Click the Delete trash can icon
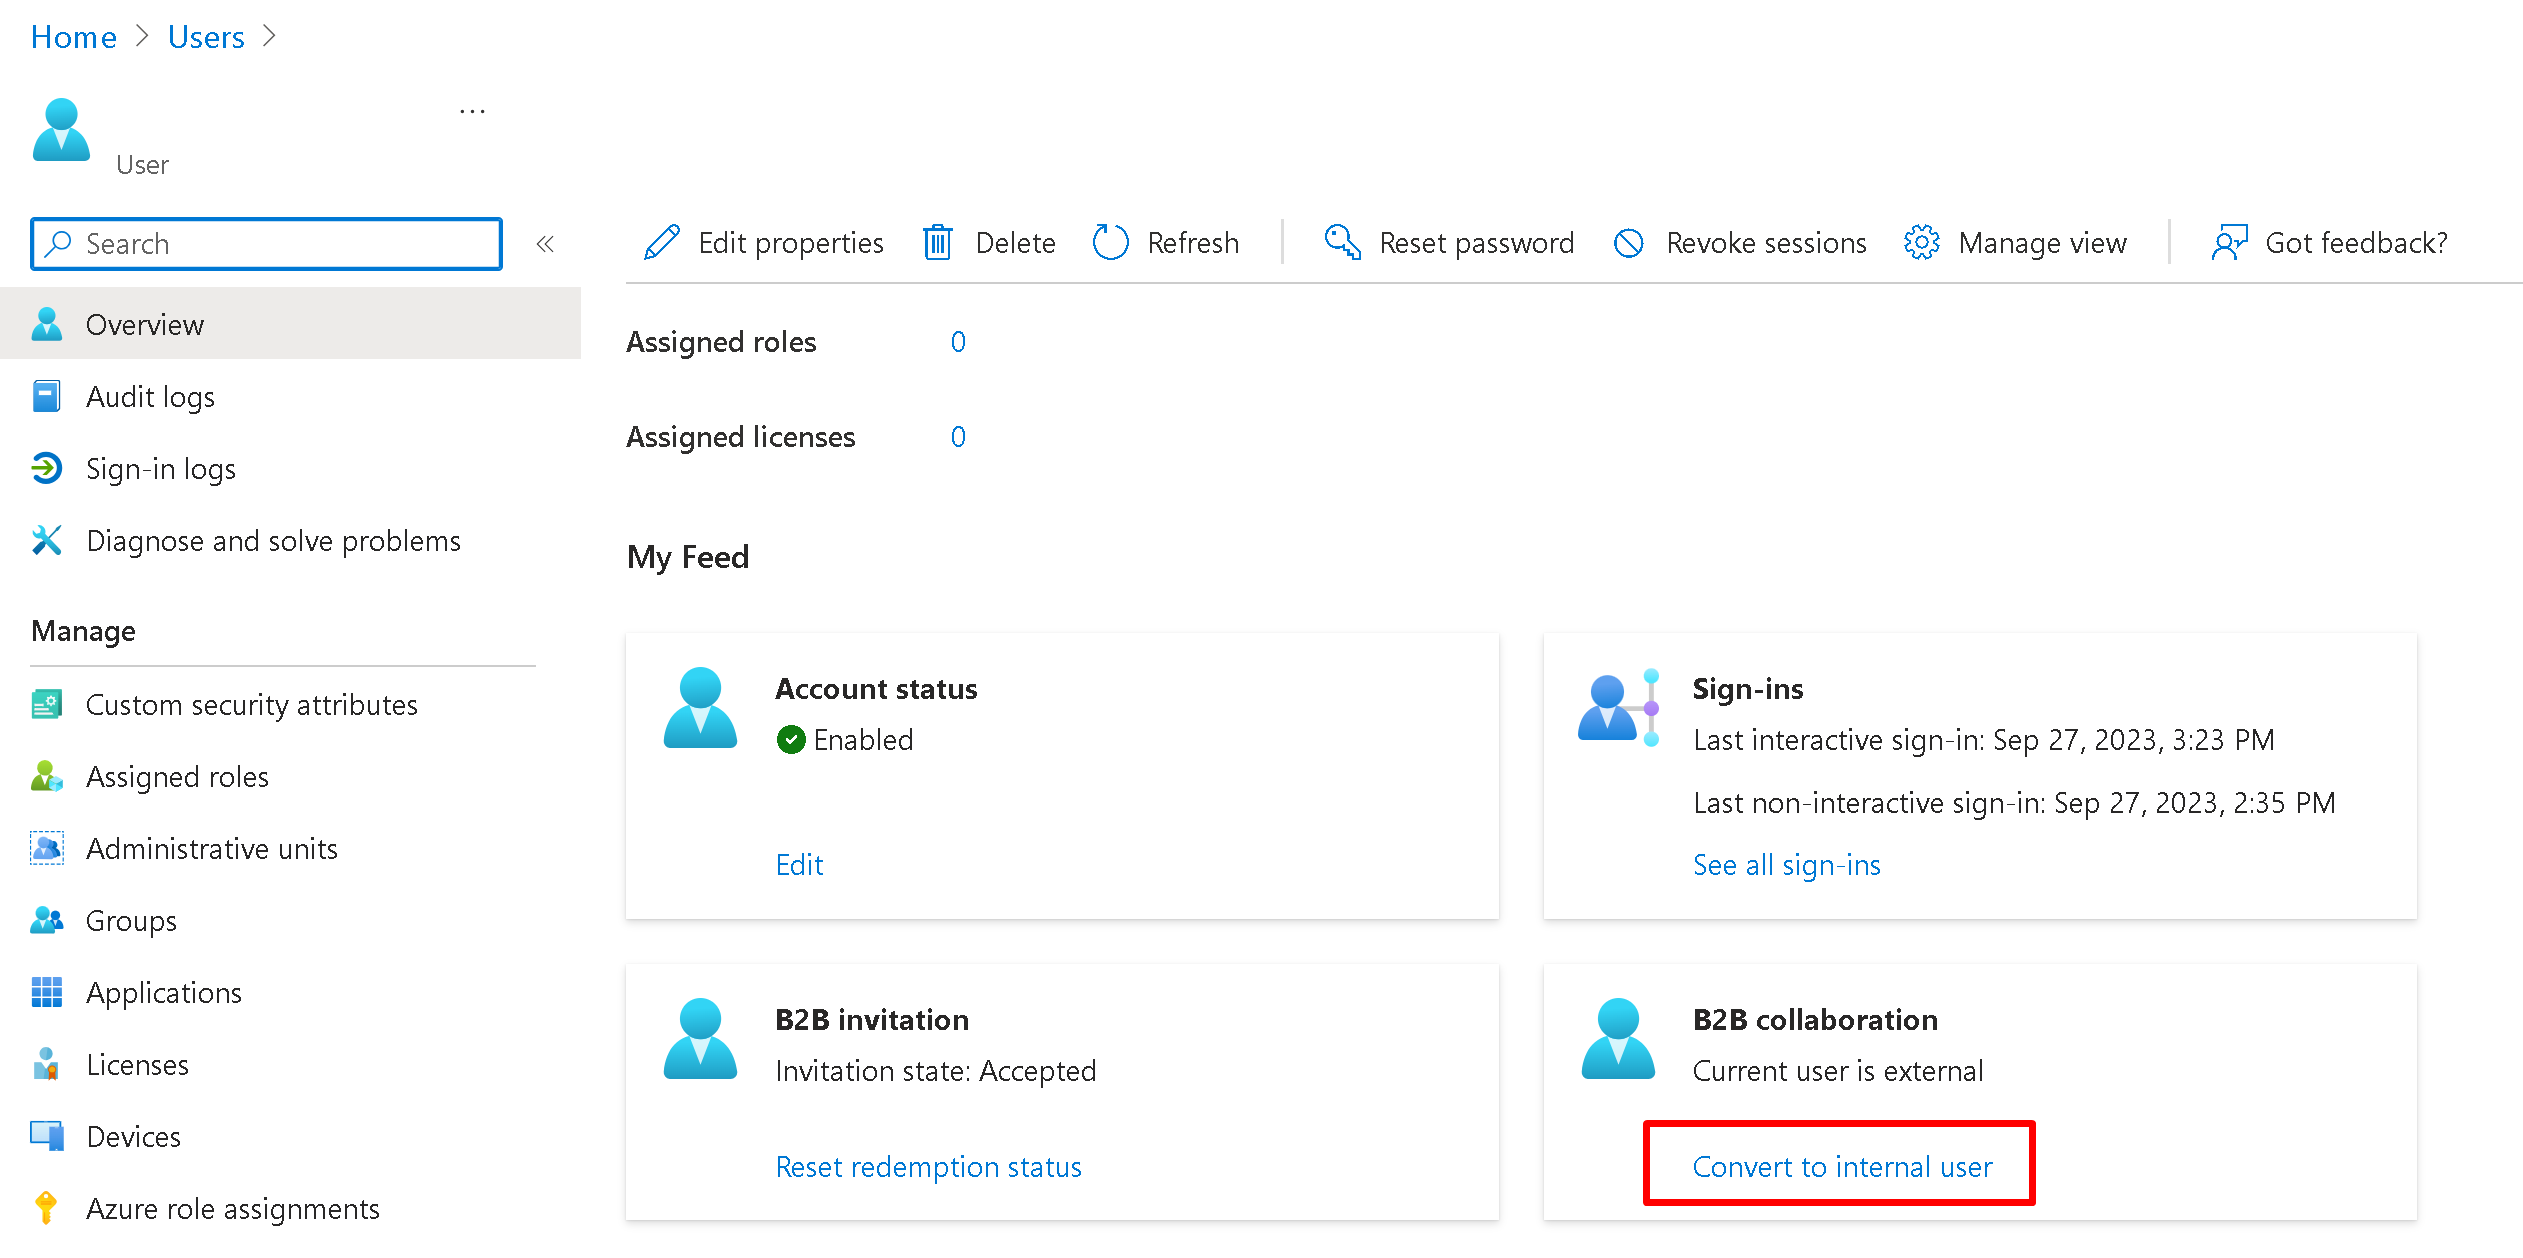Image resolution: width=2523 pixels, height=1258 pixels. pyautogui.click(x=937, y=243)
